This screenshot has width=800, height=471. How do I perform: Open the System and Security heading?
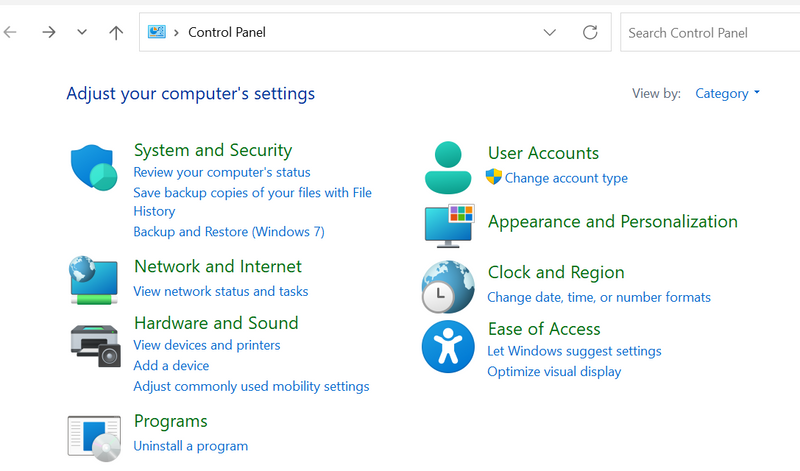pos(212,150)
